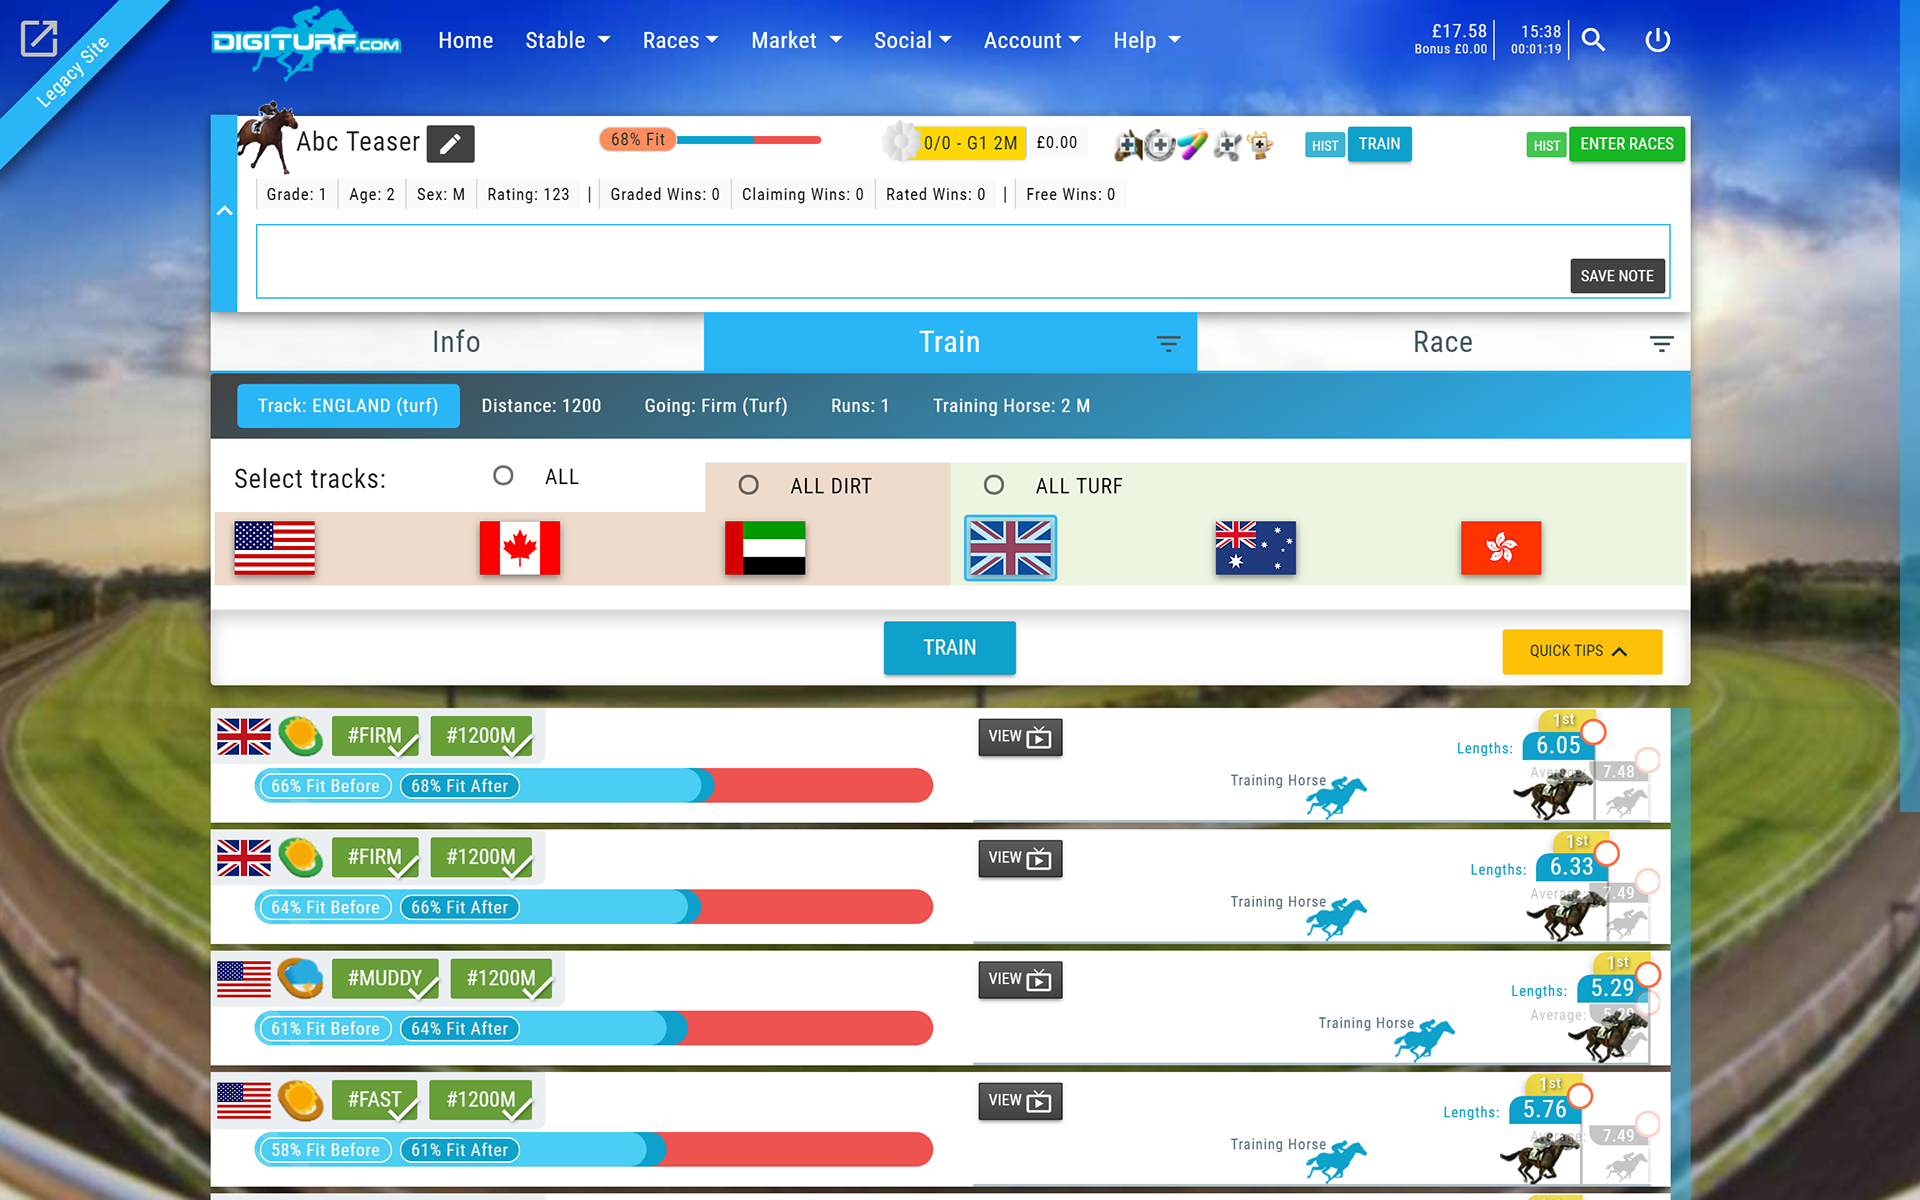Select the Australia flag track
The image size is (1920, 1200).
pyautogui.click(x=1255, y=547)
